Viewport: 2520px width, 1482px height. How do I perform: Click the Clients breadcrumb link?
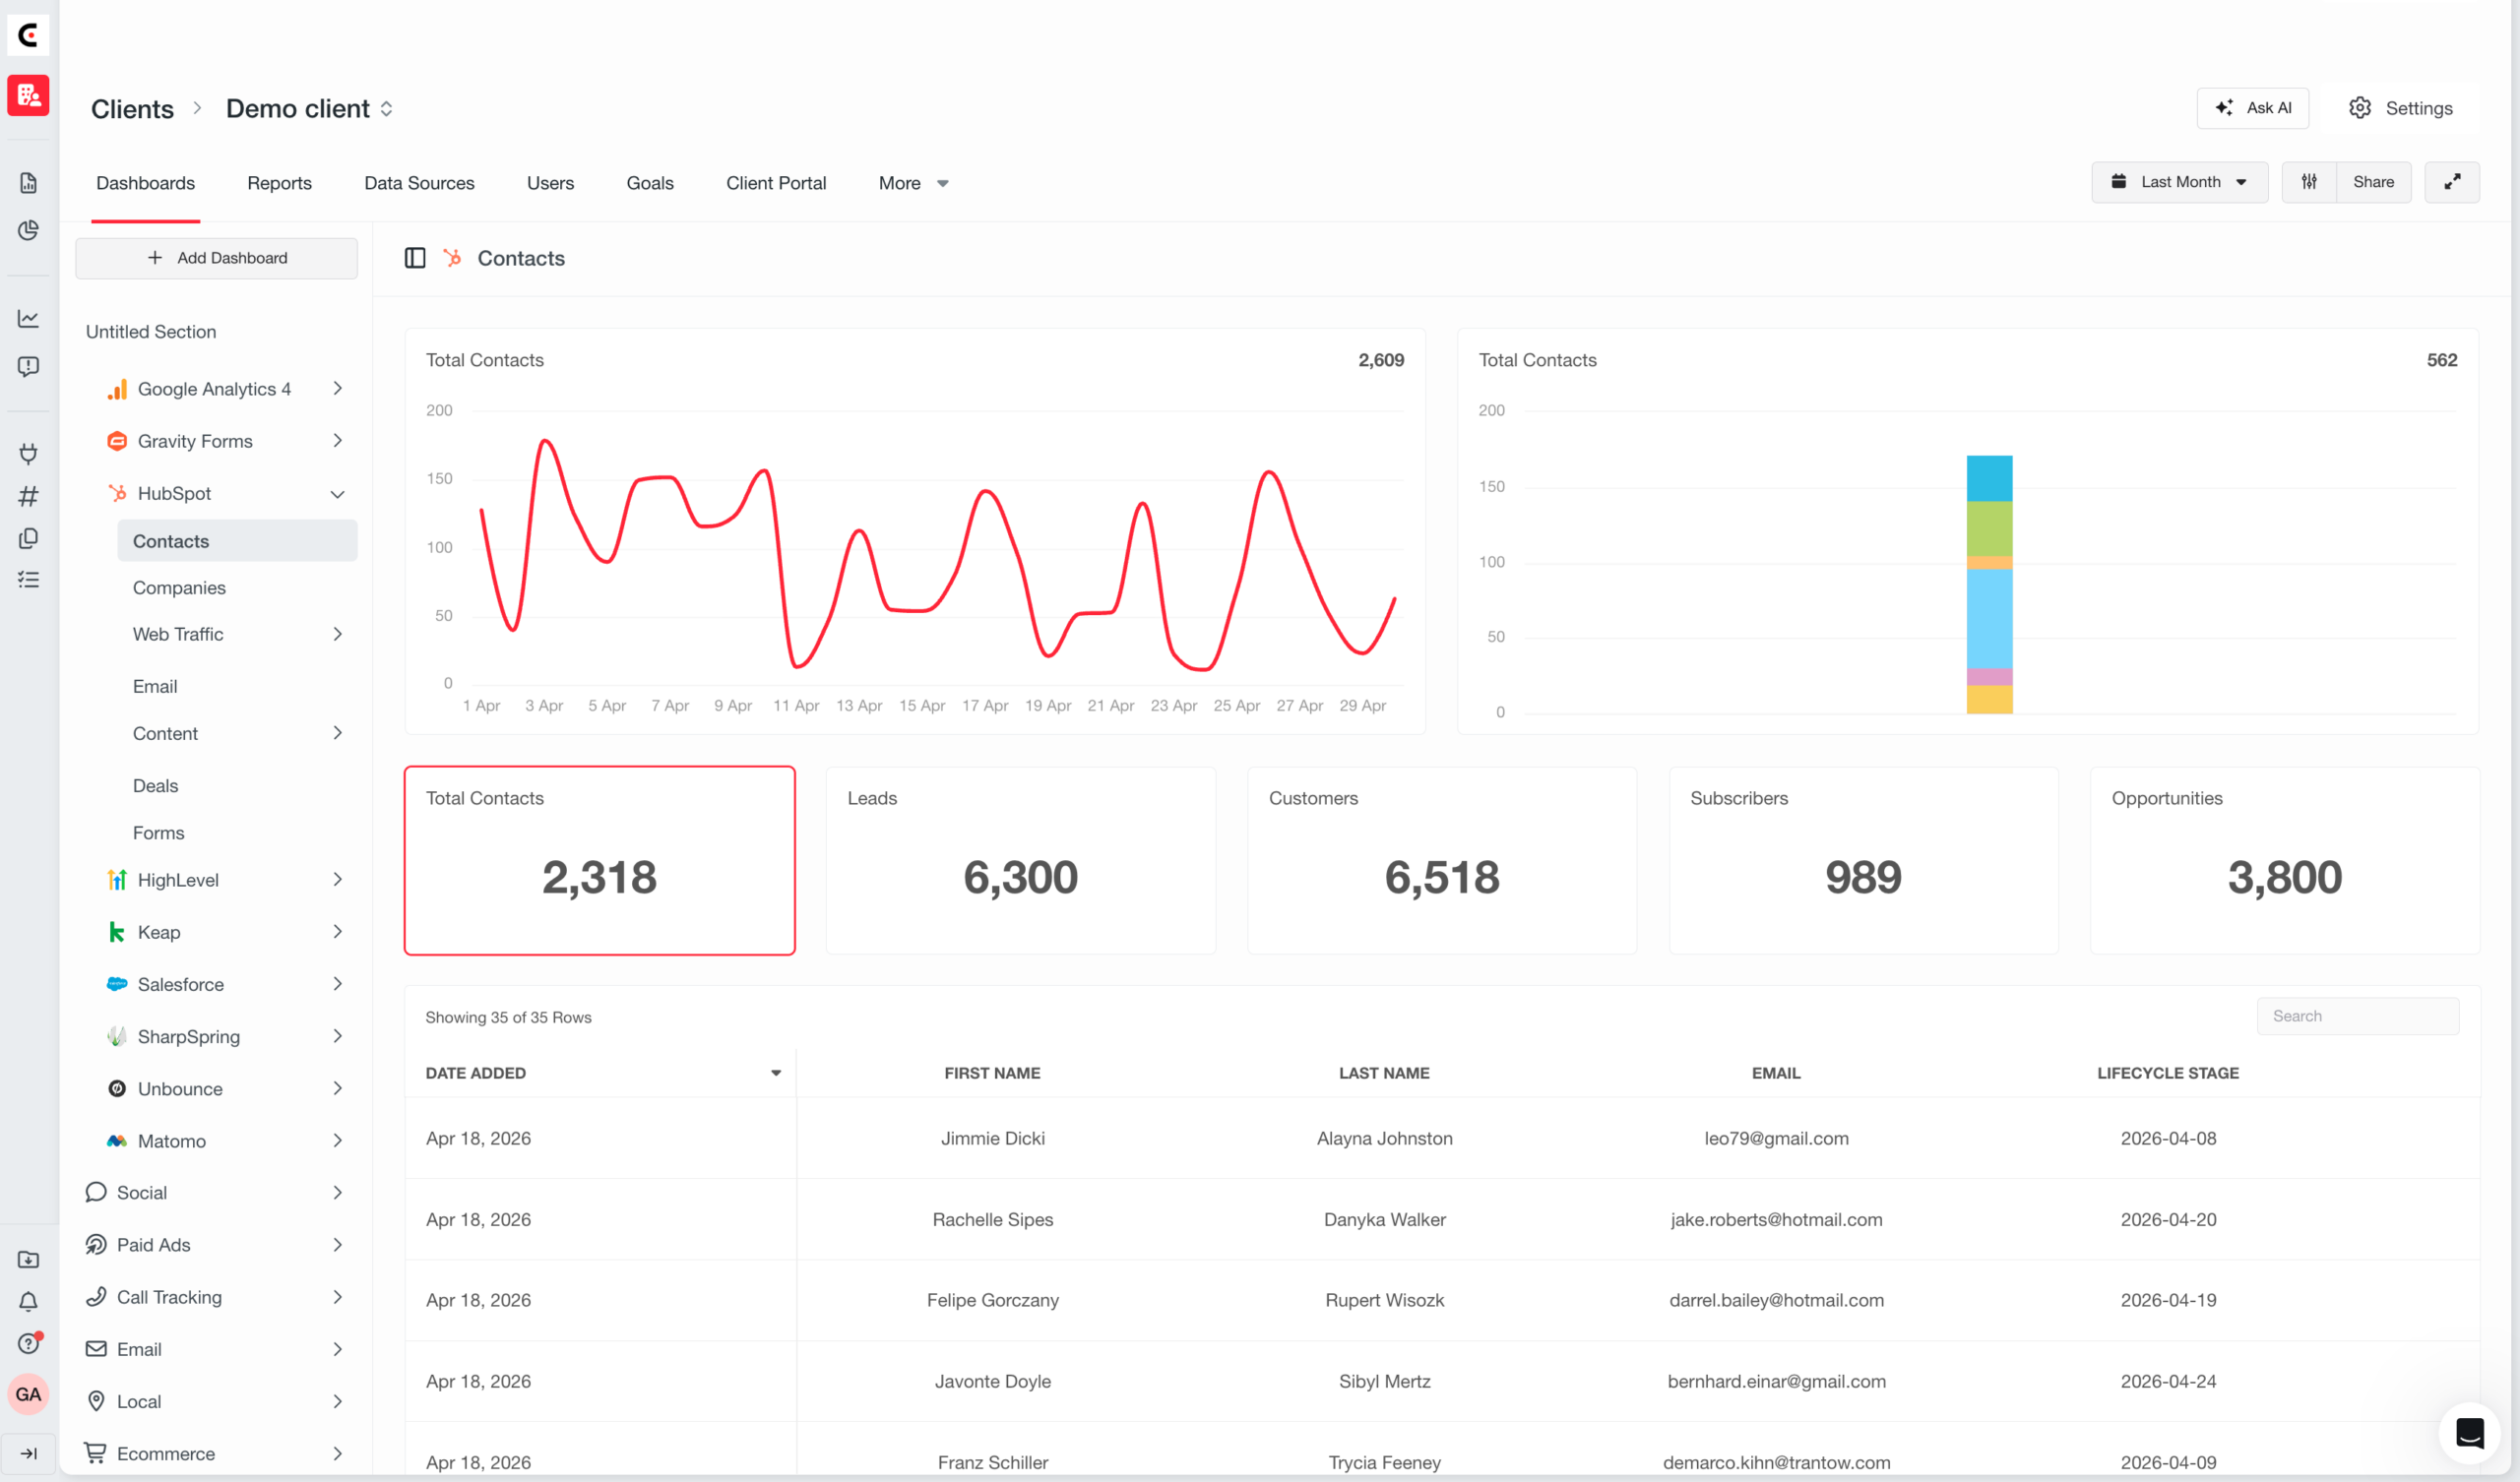(132, 108)
